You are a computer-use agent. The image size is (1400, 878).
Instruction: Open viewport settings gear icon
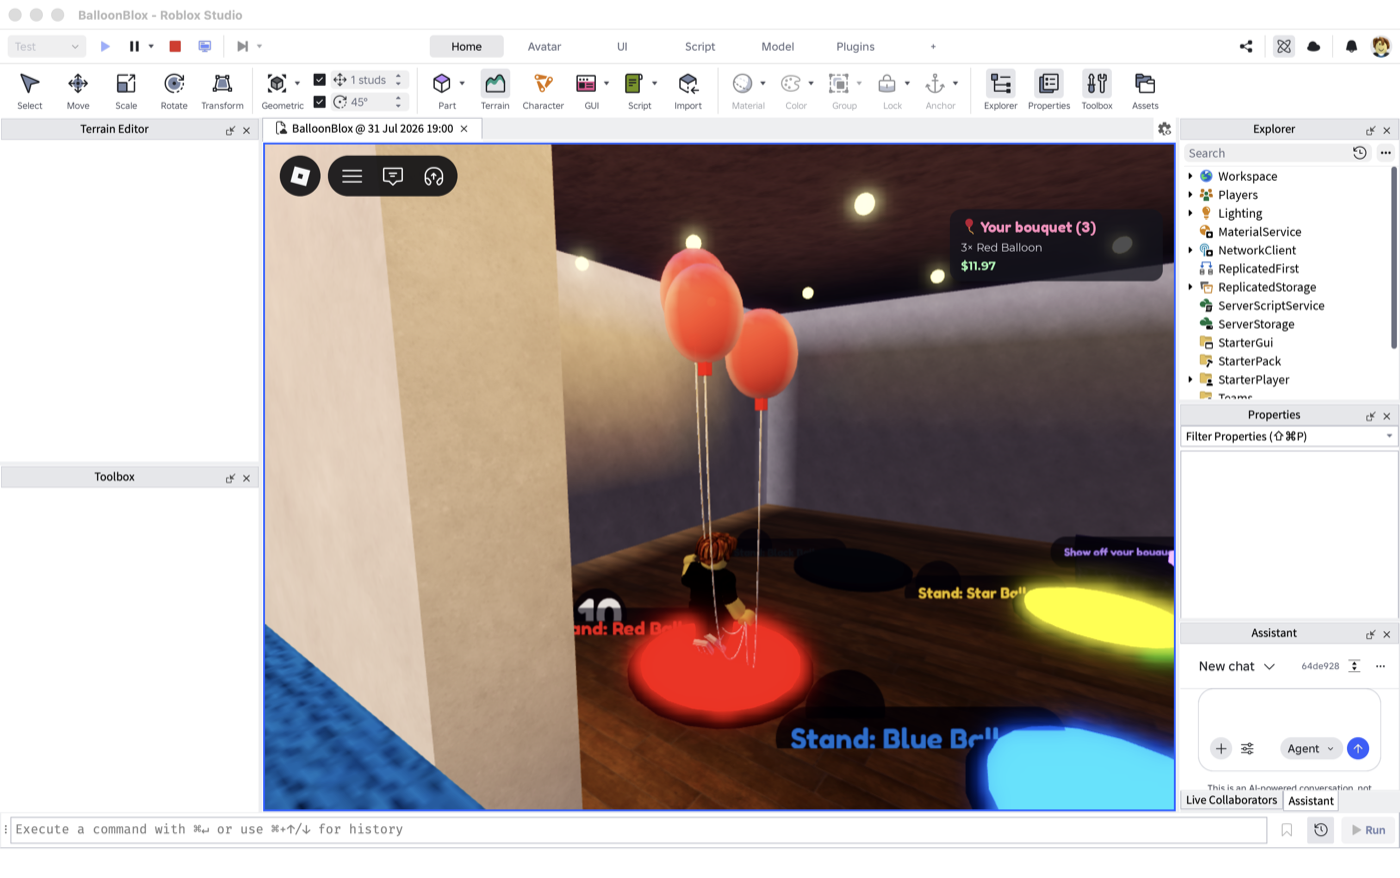click(1164, 129)
